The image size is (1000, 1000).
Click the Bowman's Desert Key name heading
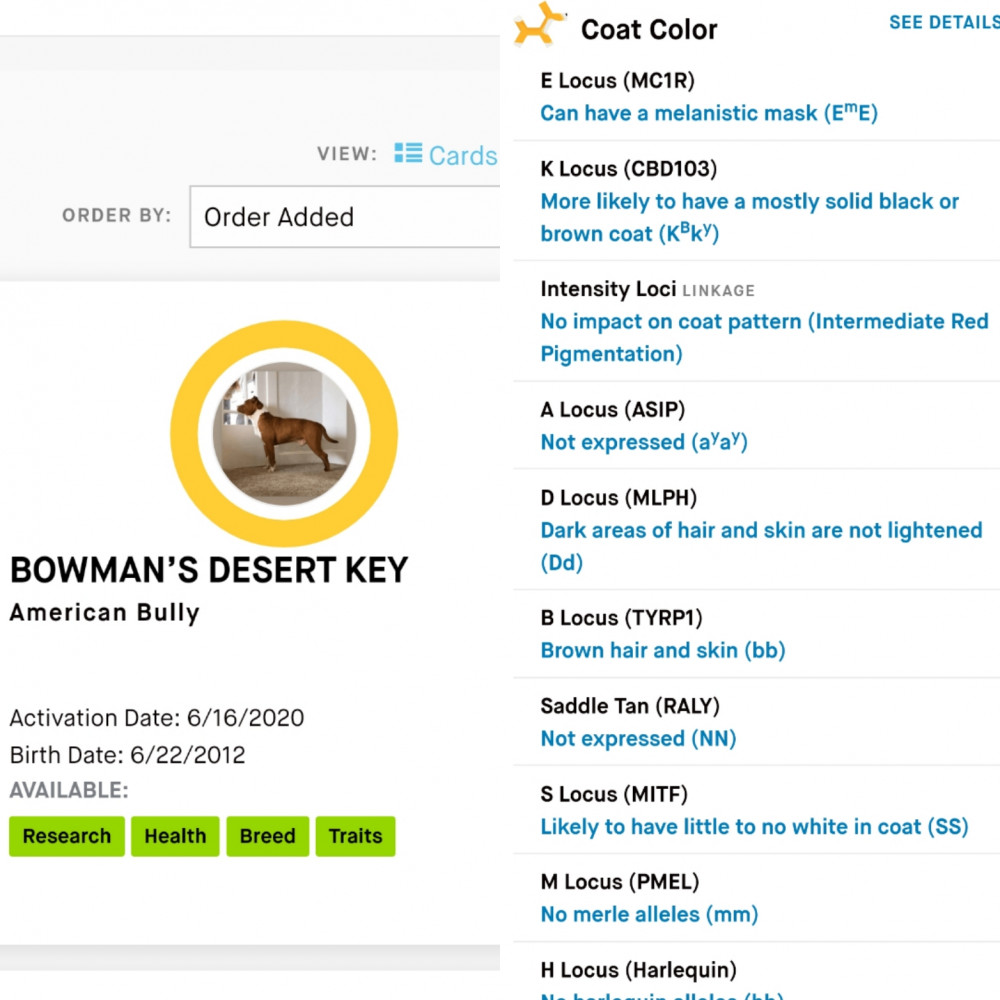point(209,570)
